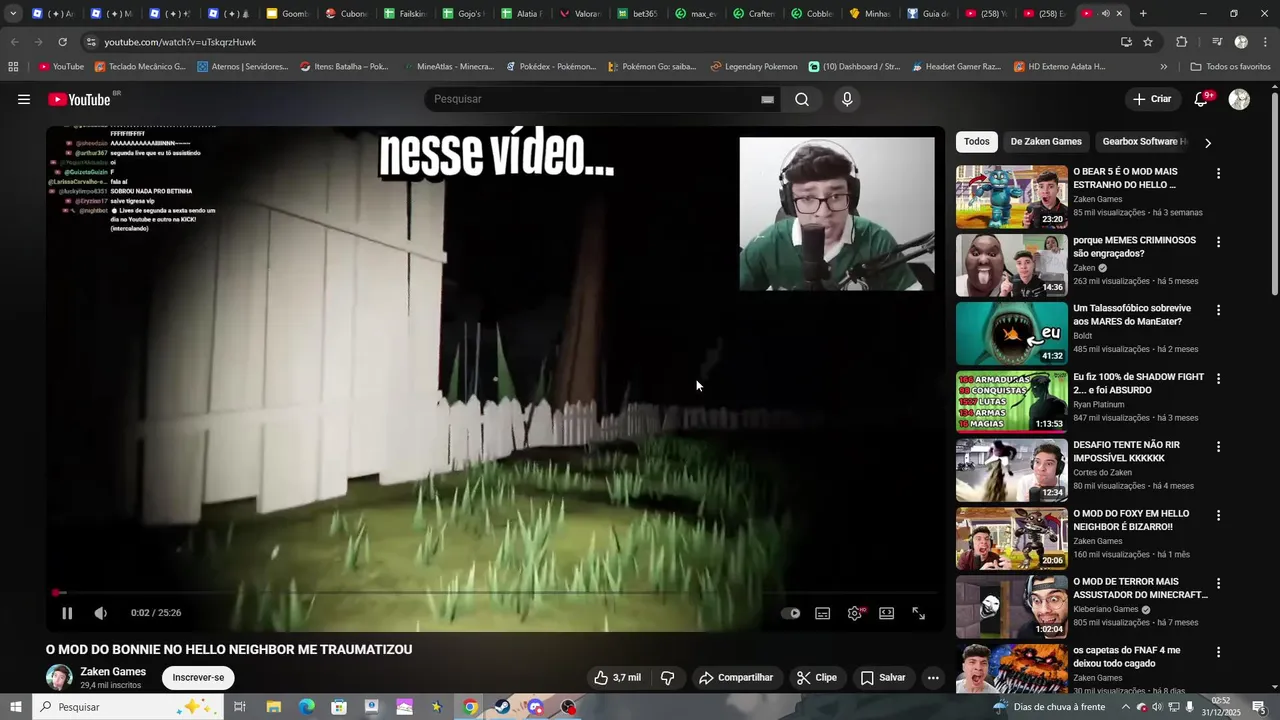Open Steam from the taskbar
The image size is (1280, 720).
click(x=503, y=707)
